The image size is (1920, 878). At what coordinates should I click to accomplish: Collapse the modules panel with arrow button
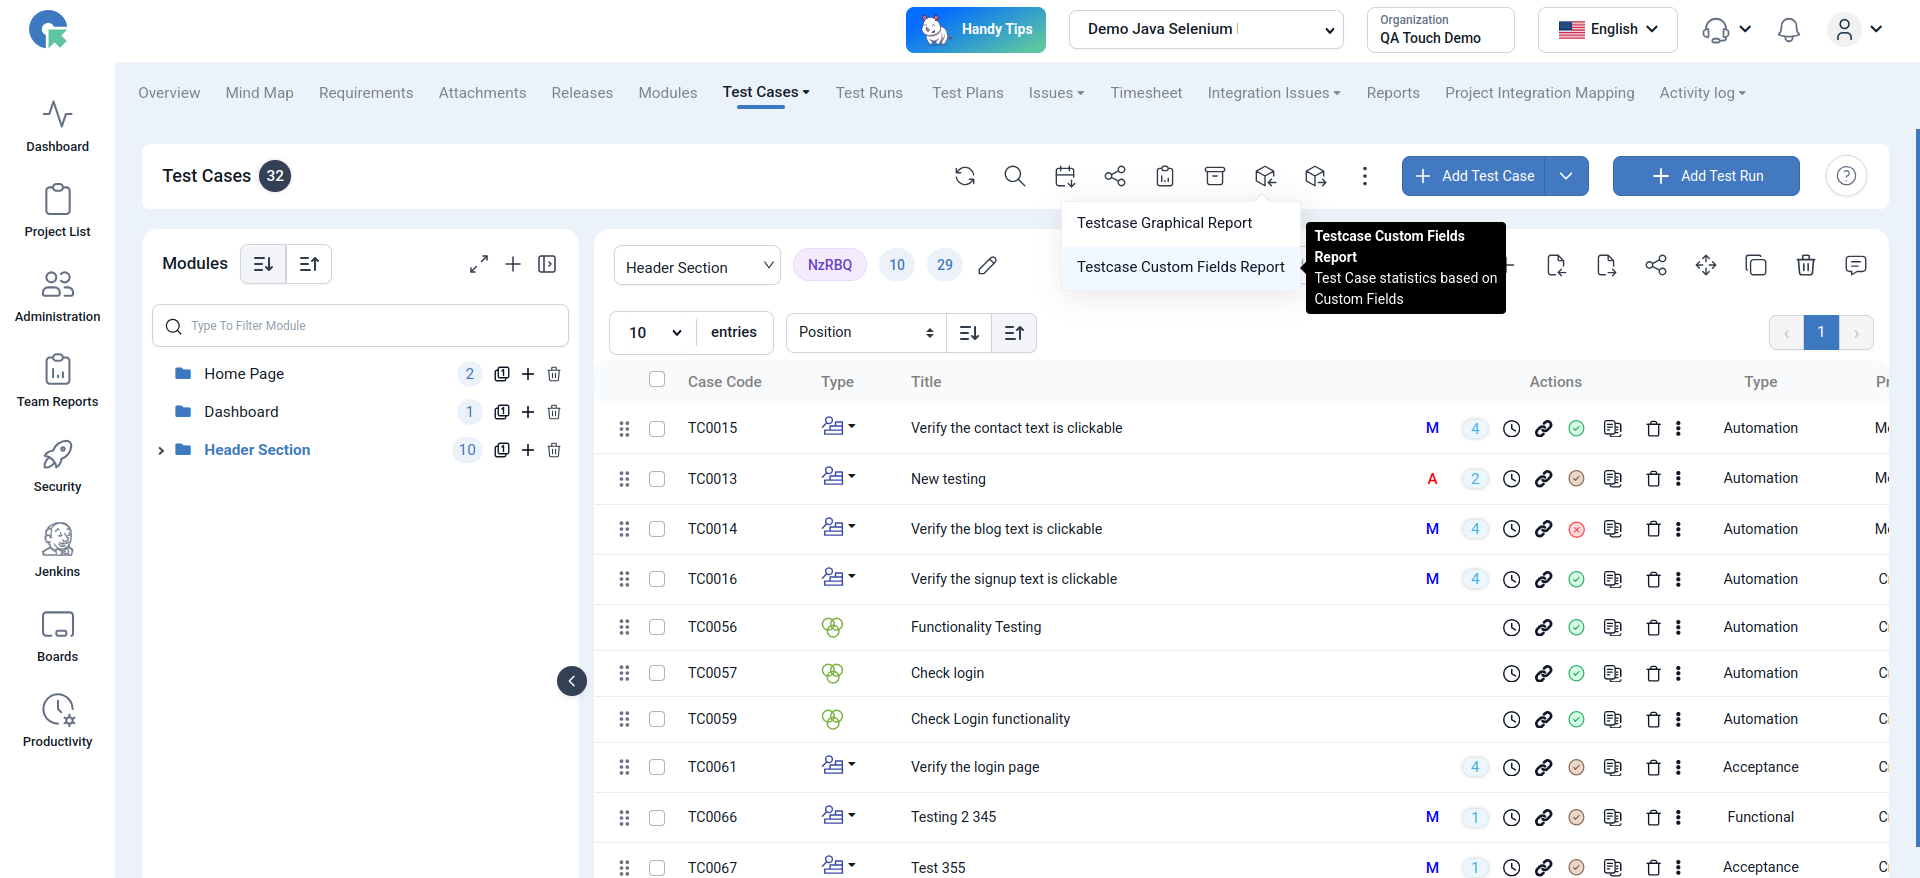571,681
